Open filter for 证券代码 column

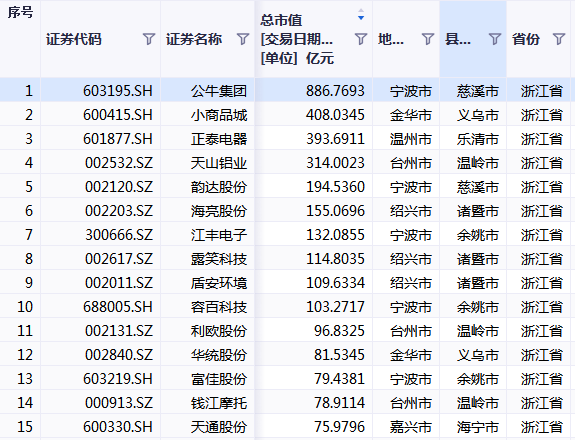(149, 39)
